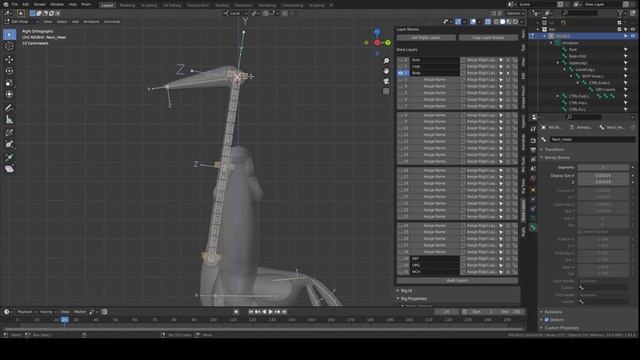640x360 pixels.
Task: Open Bone properties tab icon
Action: (533, 227)
